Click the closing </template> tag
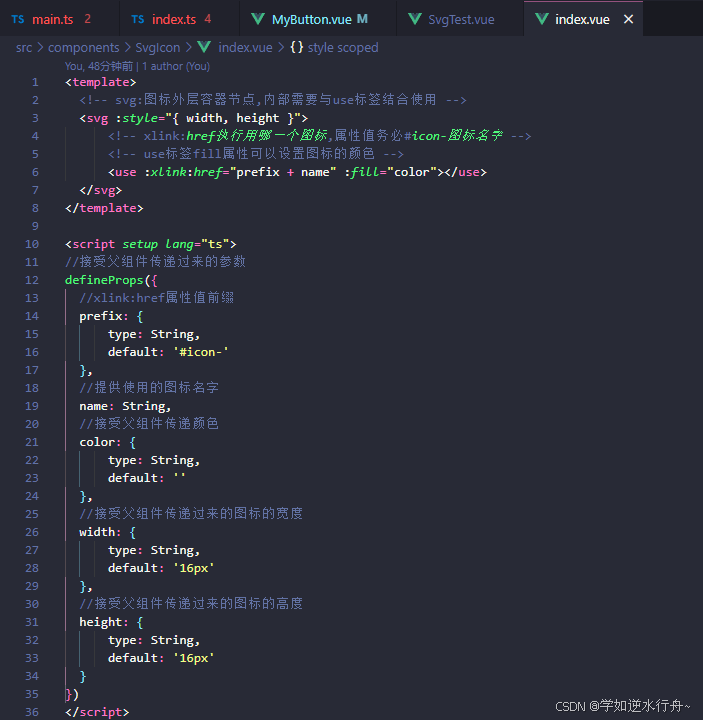 click(x=104, y=208)
